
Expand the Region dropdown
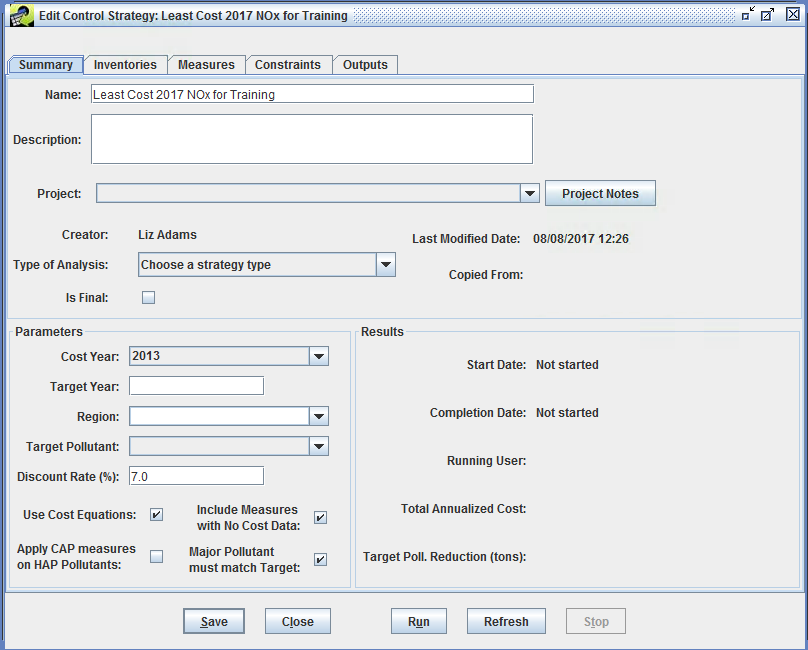coord(318,416)
